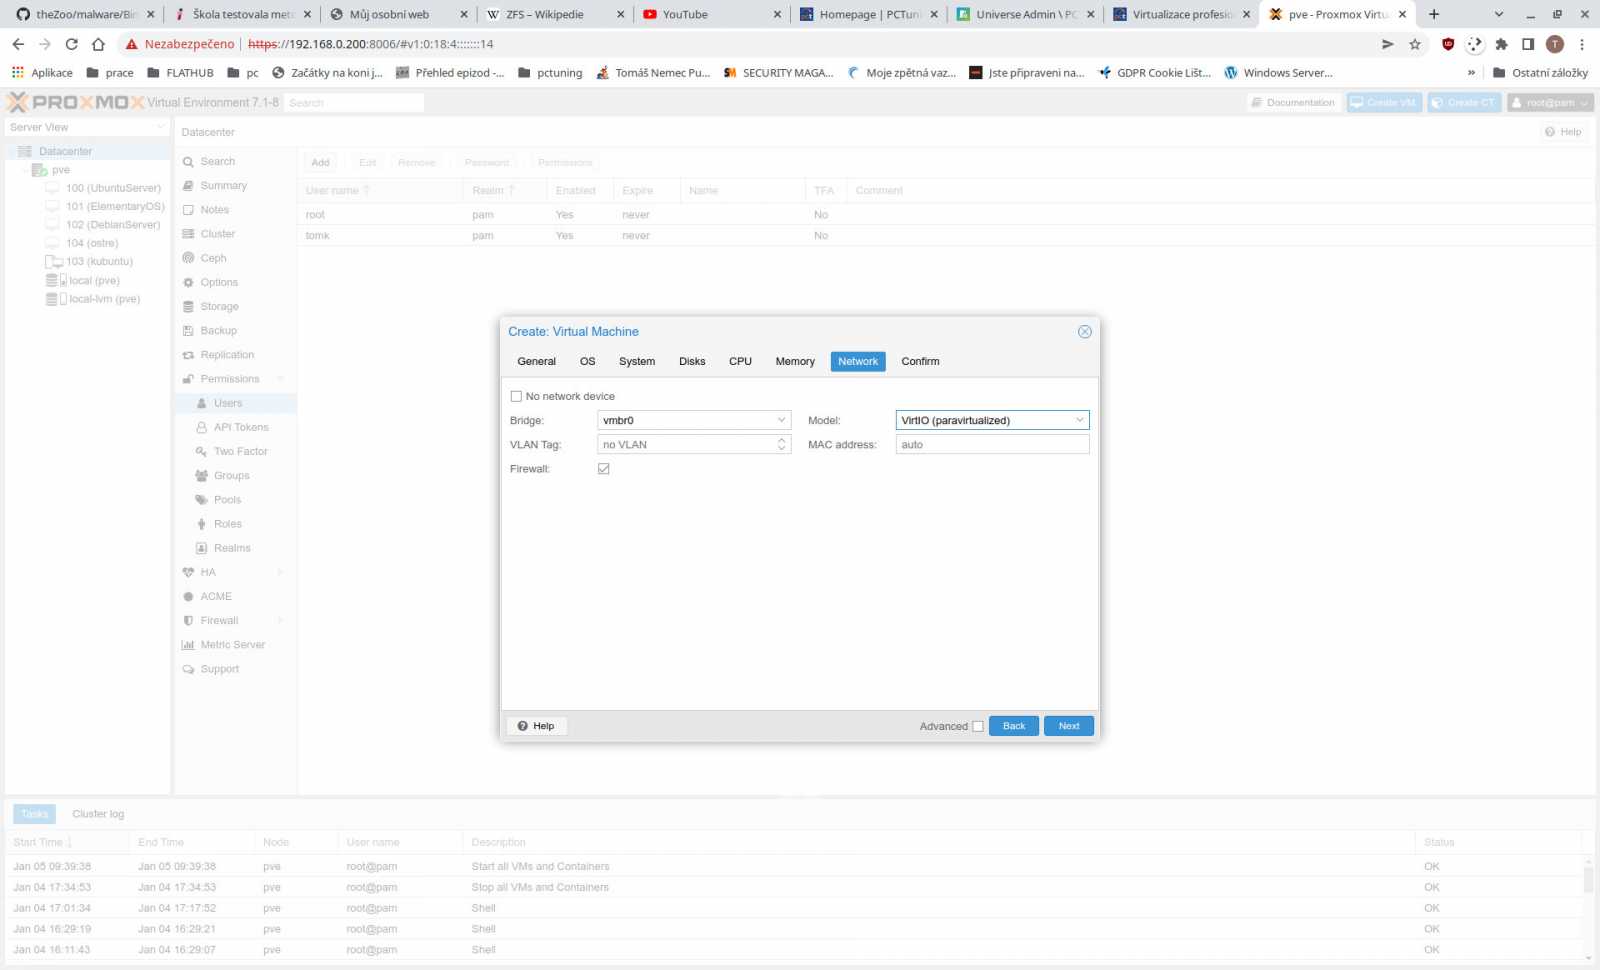Click the VLAN Tag spinner field
The height and width of the screenshot is (970, 1600).
pos(694,445)
